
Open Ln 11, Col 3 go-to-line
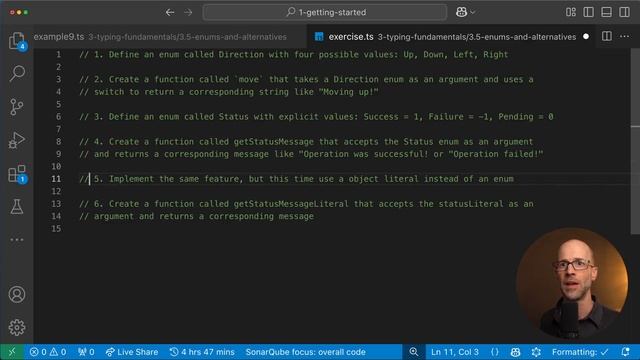[x=455, y=352]
